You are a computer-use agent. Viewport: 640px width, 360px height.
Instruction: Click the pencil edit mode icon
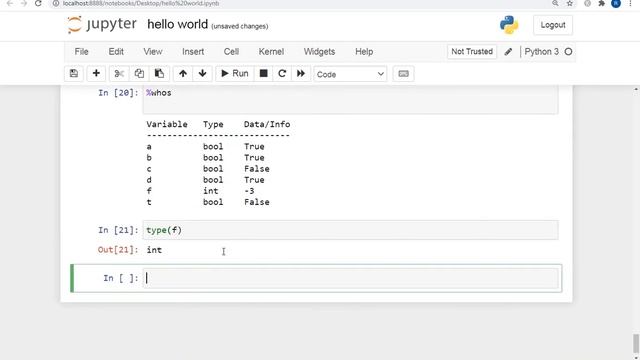click(508, 52)
